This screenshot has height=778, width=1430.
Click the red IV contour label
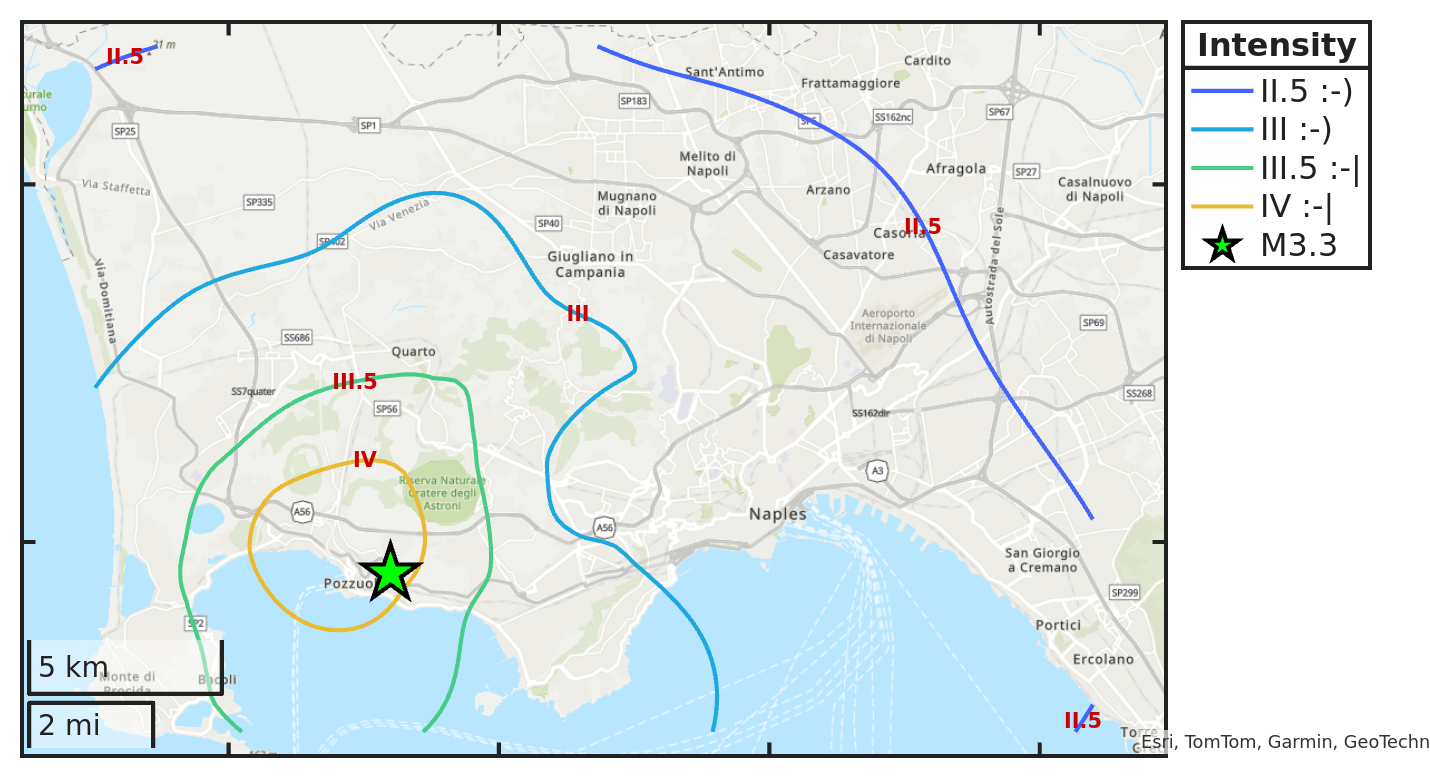(365, 460)
